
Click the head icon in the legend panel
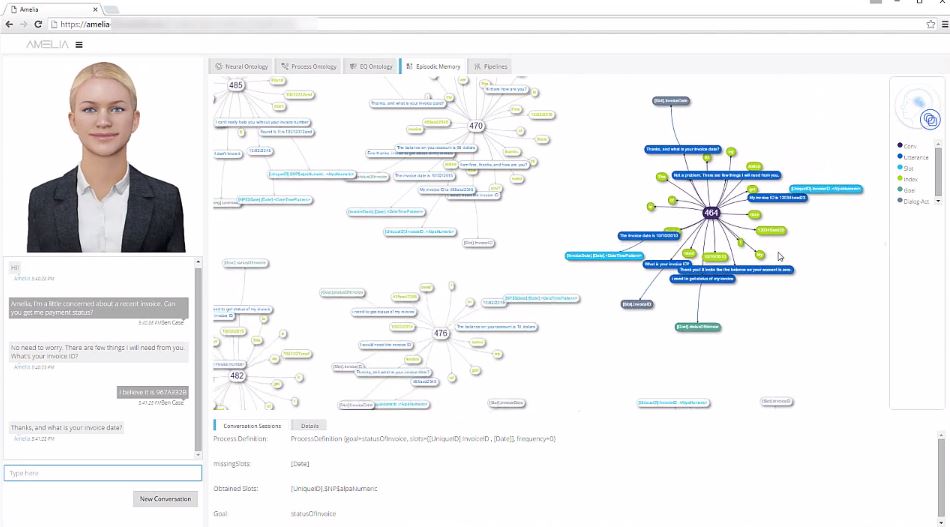coord(916,112)
